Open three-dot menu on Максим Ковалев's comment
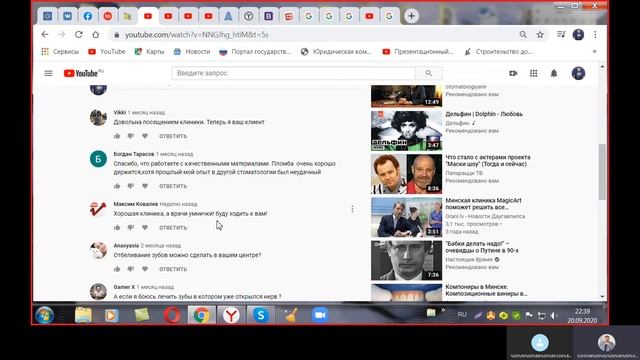Screen dimensions: 640x360 (x=352, y=209)
